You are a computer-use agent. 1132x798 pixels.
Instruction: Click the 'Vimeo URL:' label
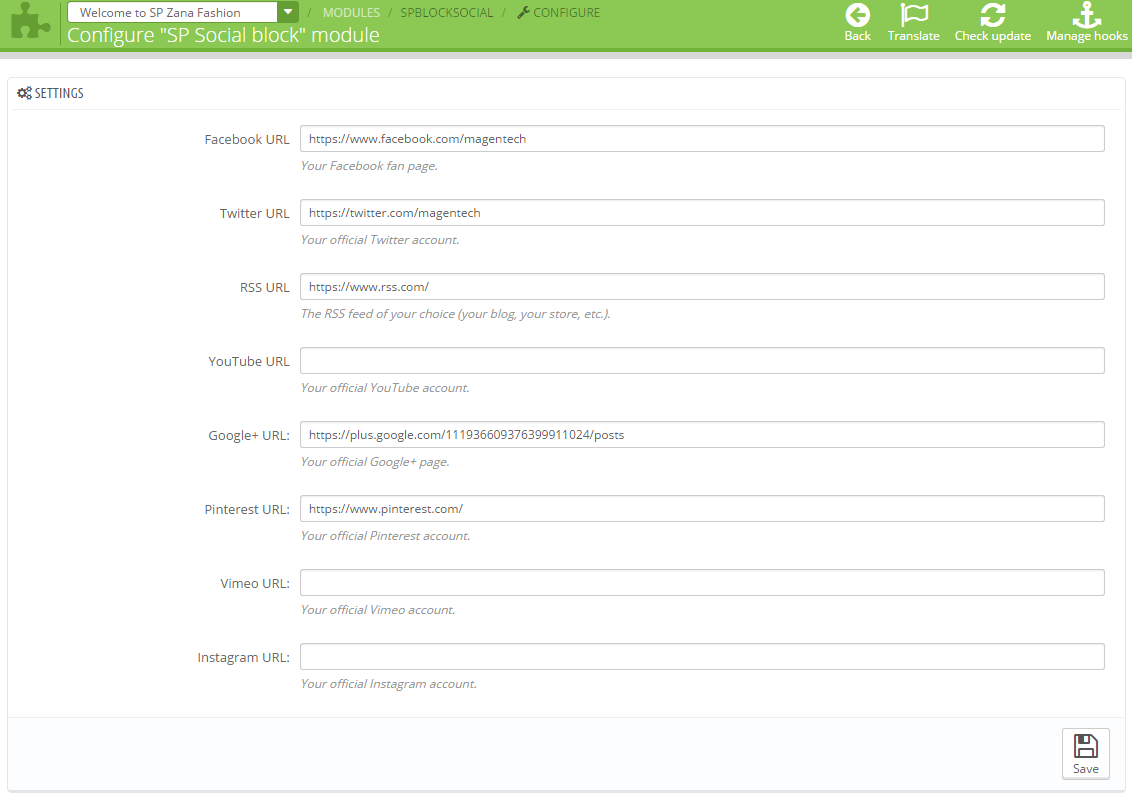coord(254,584)
